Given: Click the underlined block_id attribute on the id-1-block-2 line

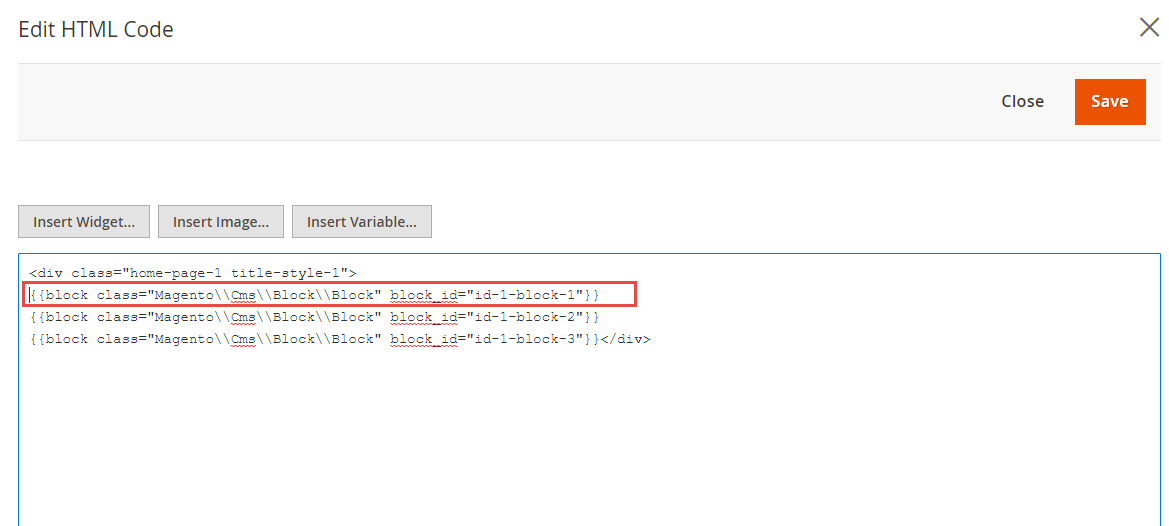Looking at the screenshot, I should pos(423,317).
